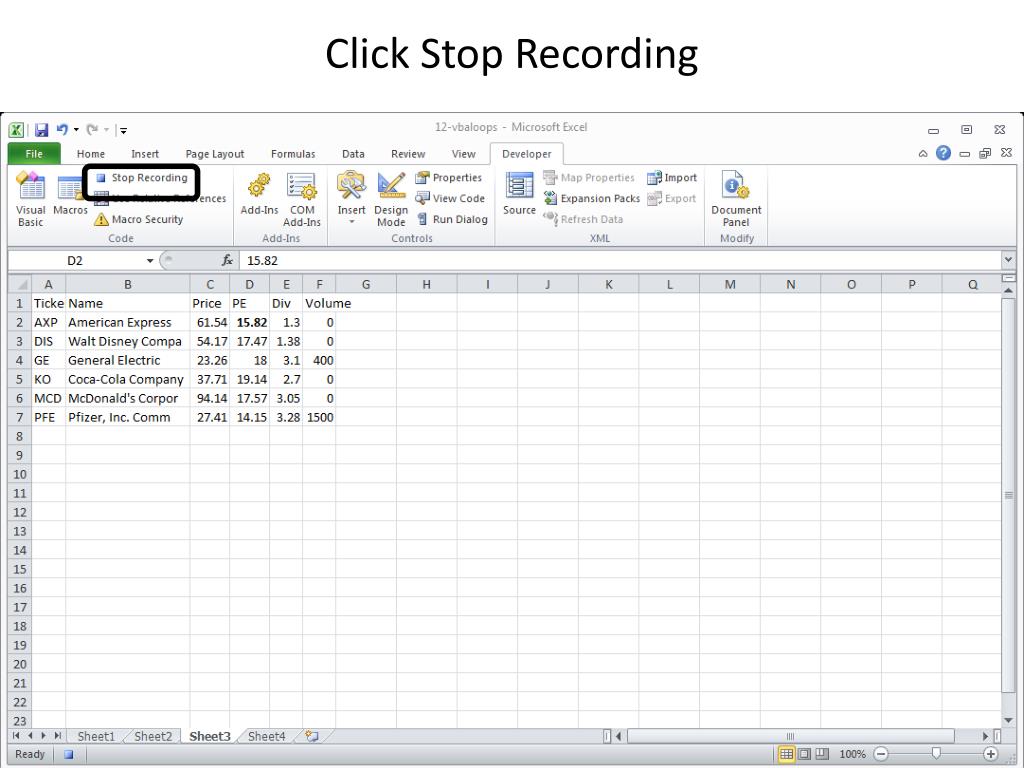Switch to the Home tab

click(91, 153)
